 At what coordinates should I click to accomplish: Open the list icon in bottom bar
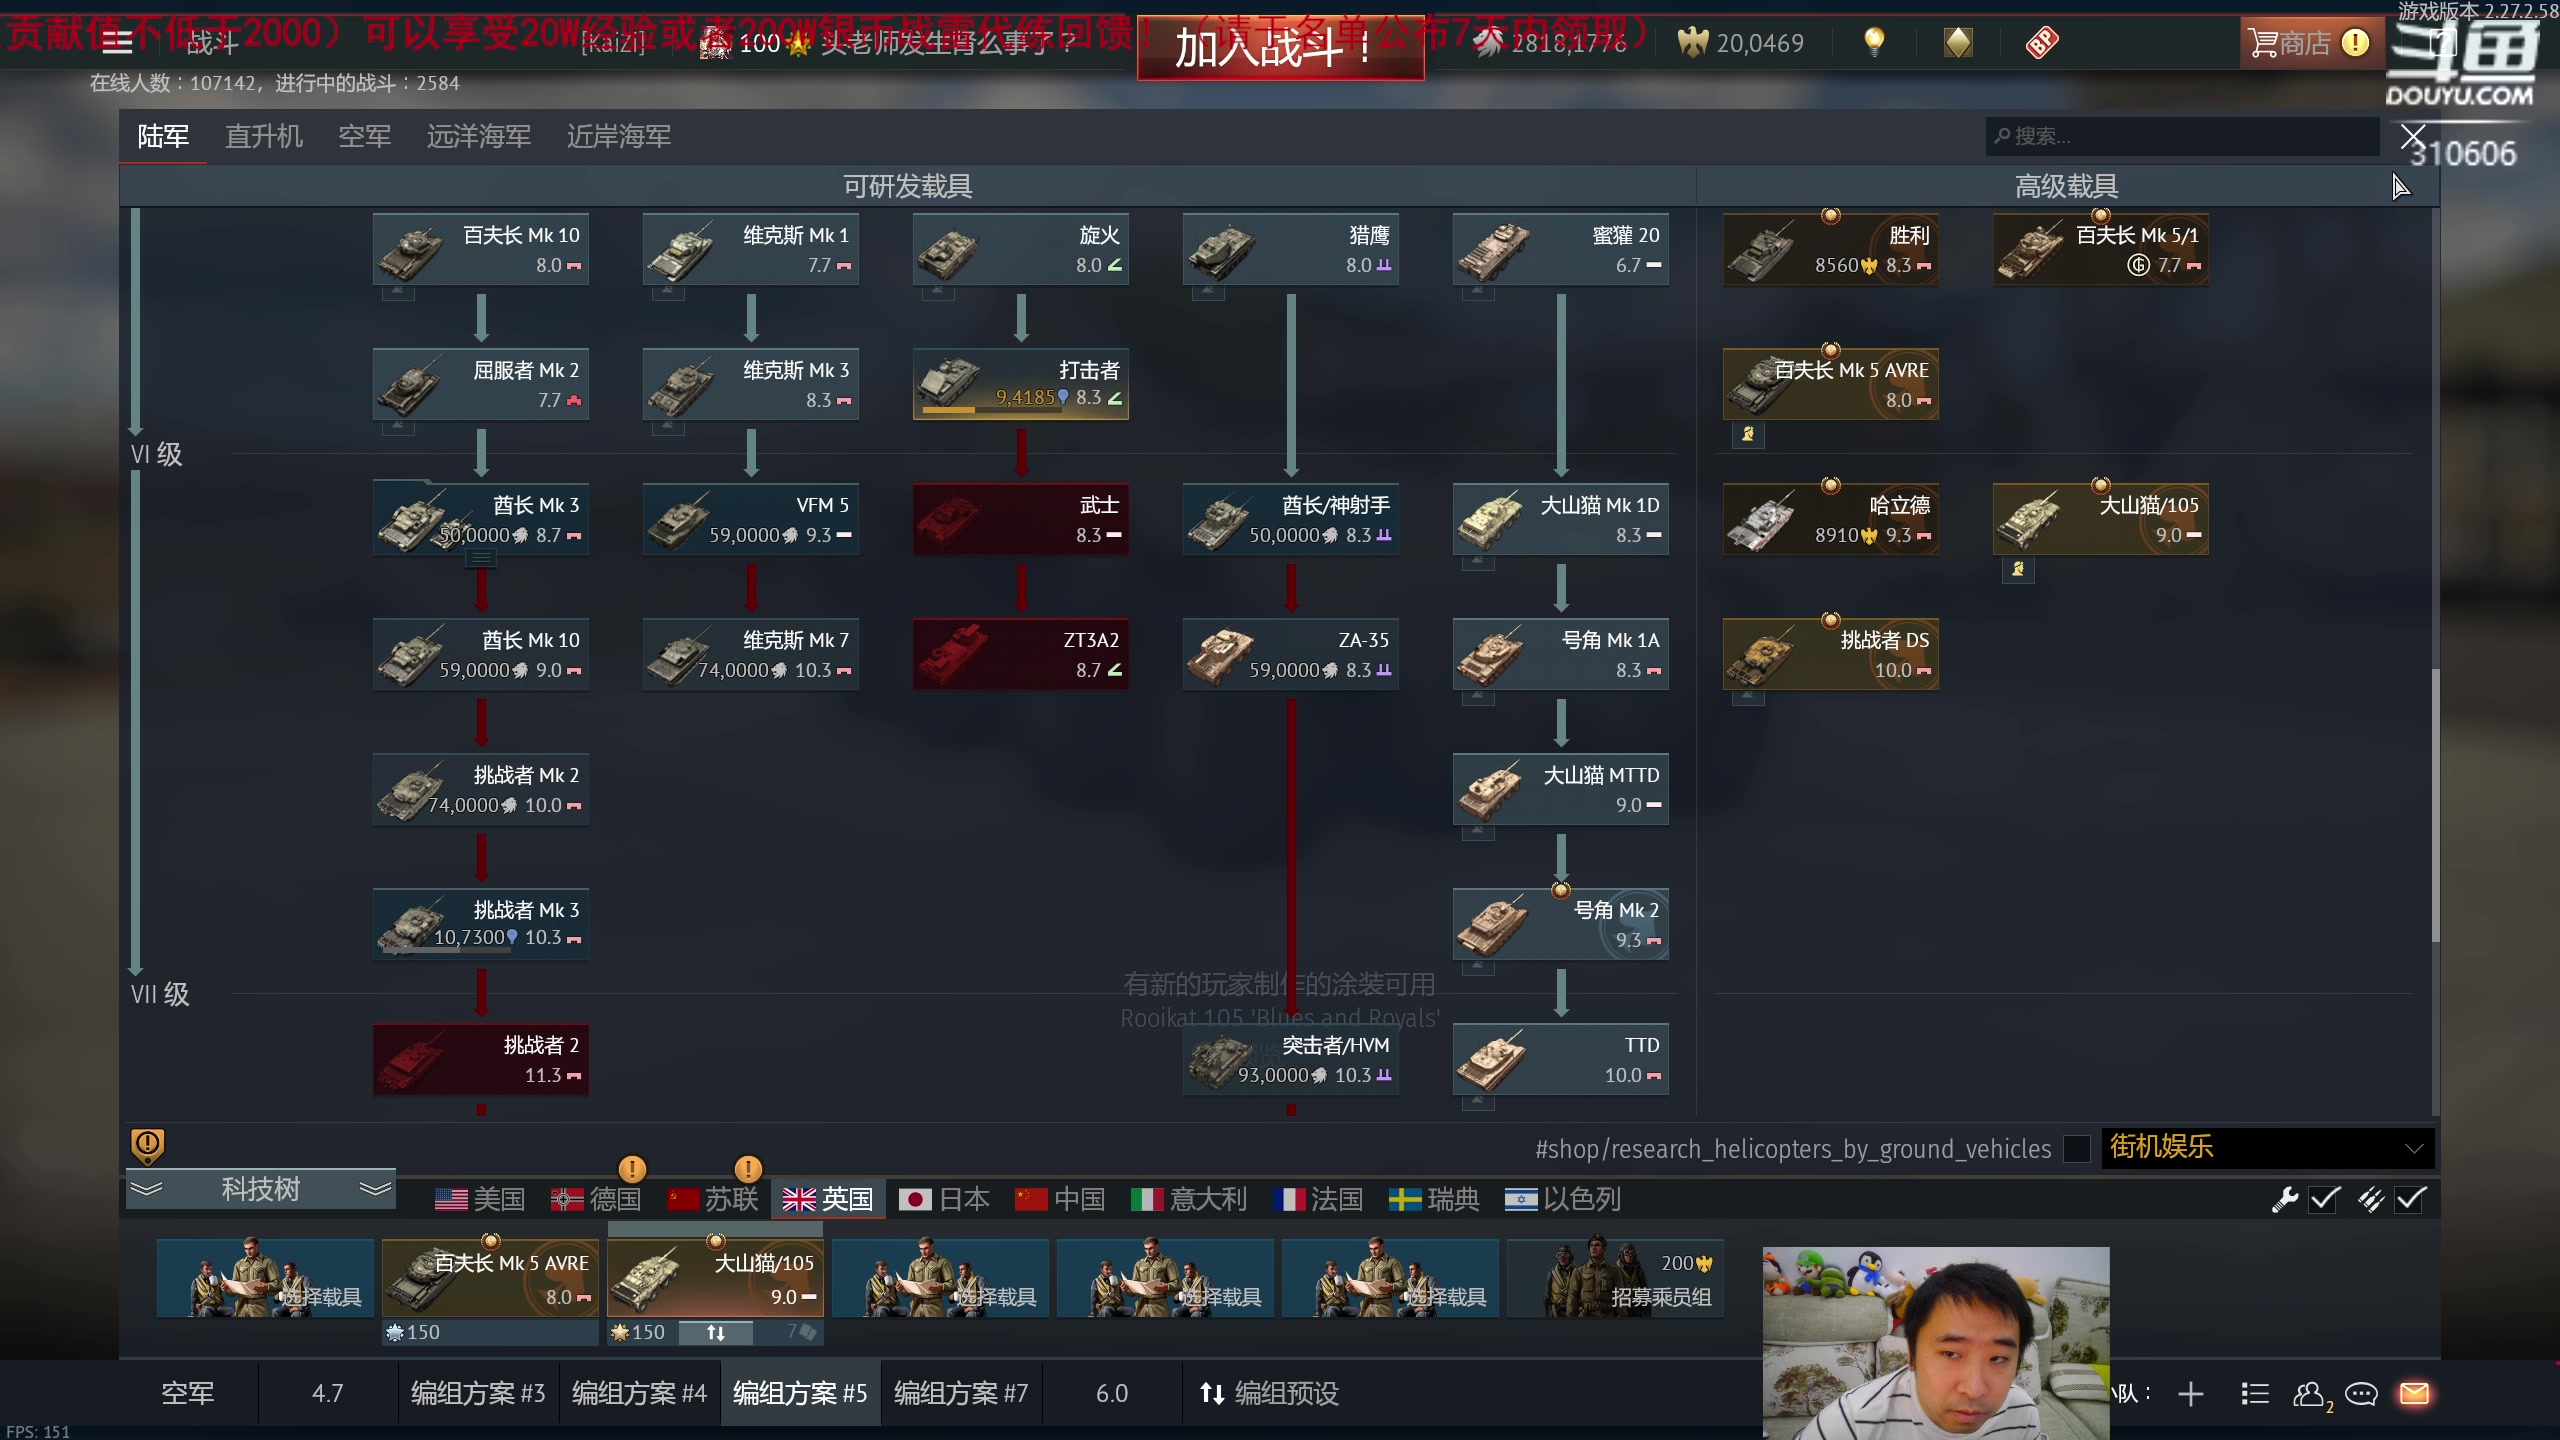[2254, 1394]
